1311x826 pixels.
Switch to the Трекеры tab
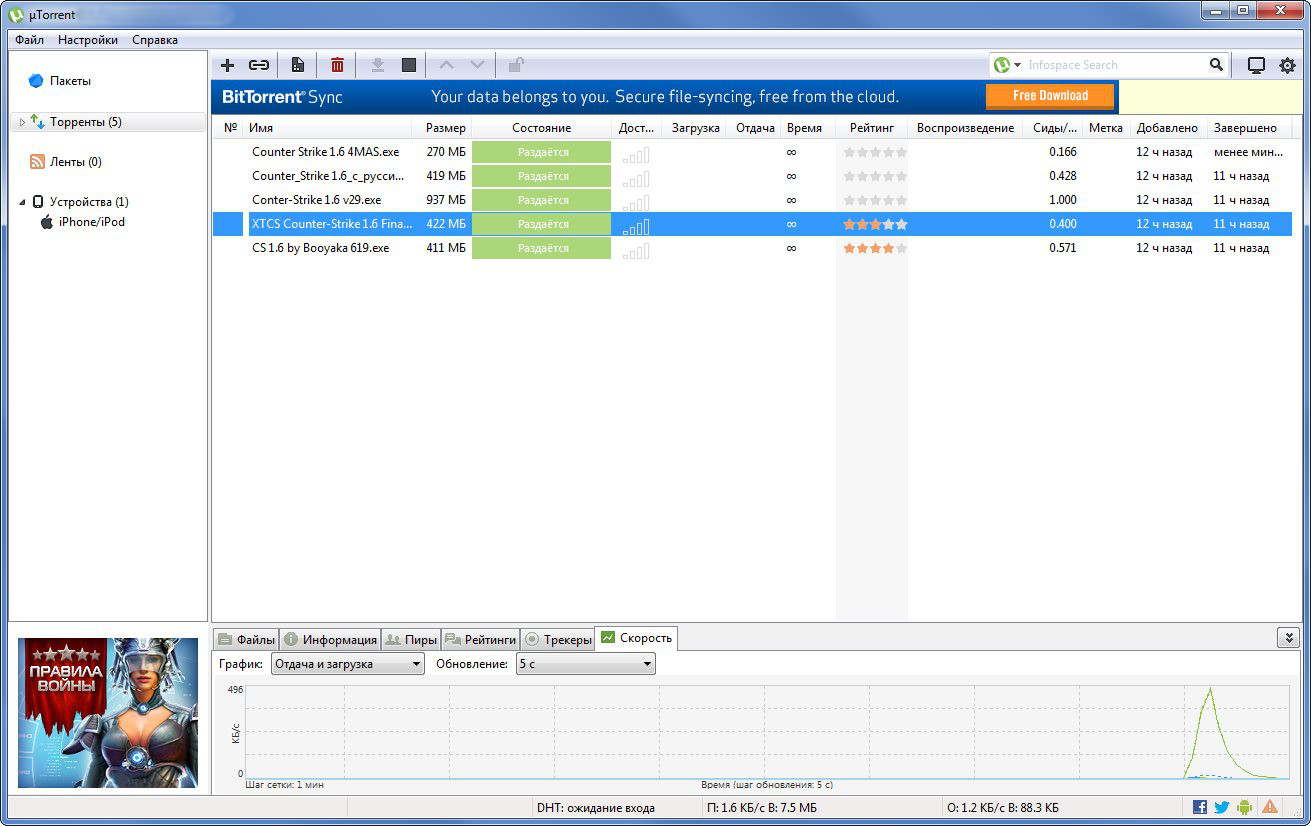click(x=557, y=639)
